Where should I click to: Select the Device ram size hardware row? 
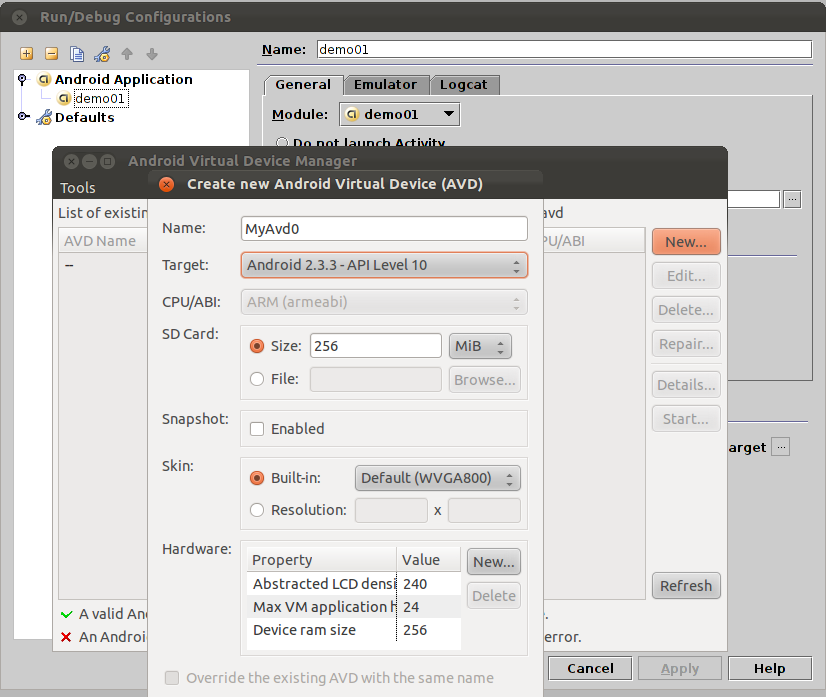pyautogui.click(x=353, y=630)
